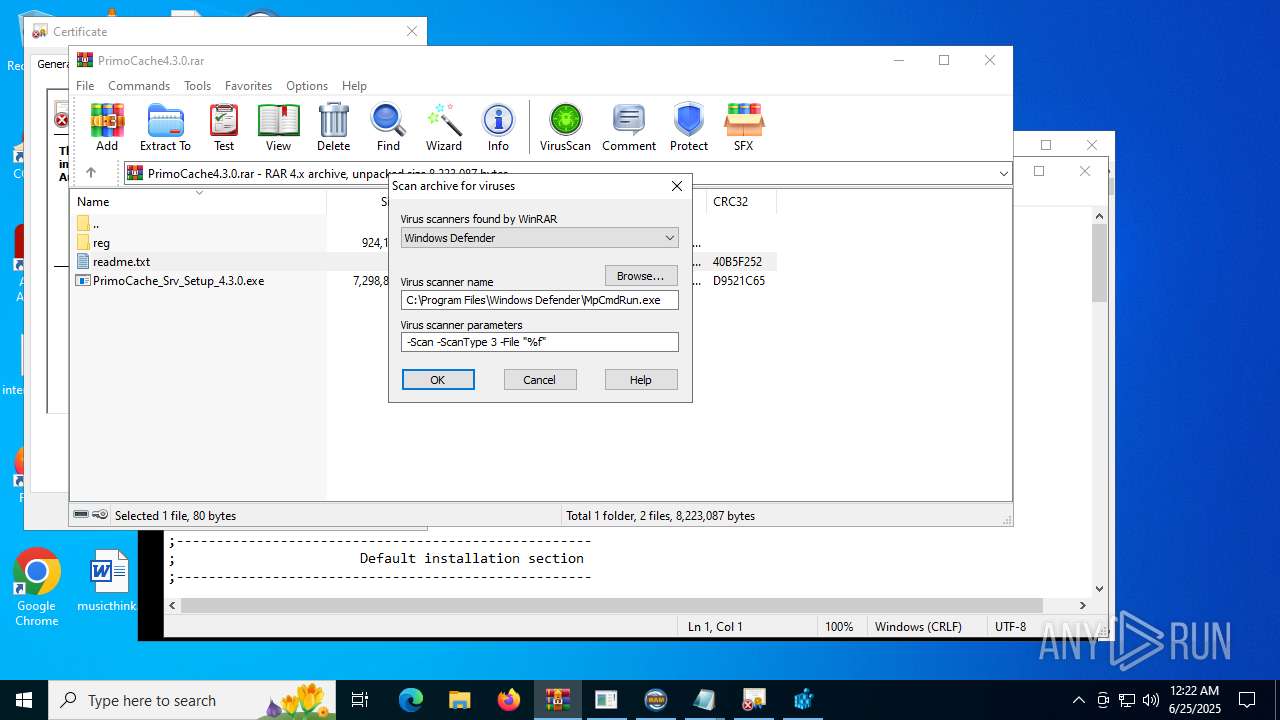Viewport: 1280px width, 720px height.
Task: Click 100% zoom in Notepad status bar
Action: [839, 627]
